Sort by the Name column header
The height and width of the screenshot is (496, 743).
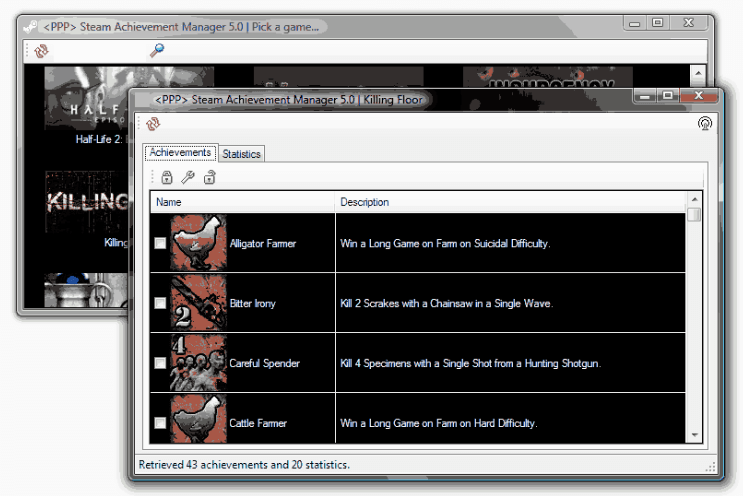click(x=243, y=202)
